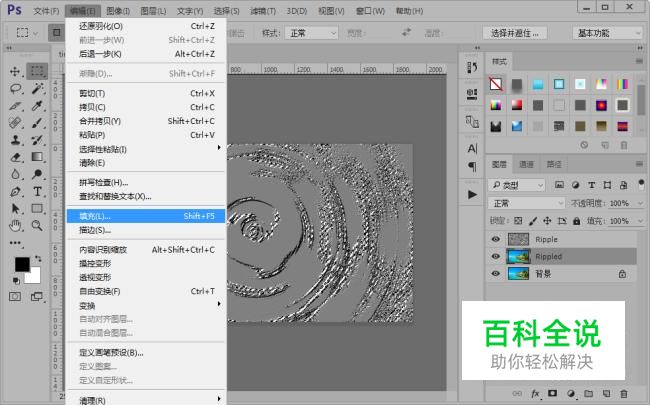Click the foreground black color swatch
Viewport: 650px width, 405px height.
(21, 264)
